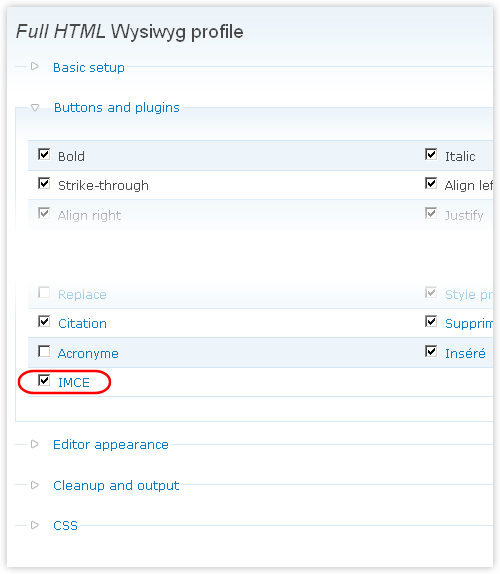Click the Citation label text
Image resolution: width=500 pixels, height=574 pixels.
tap(82, 324)
